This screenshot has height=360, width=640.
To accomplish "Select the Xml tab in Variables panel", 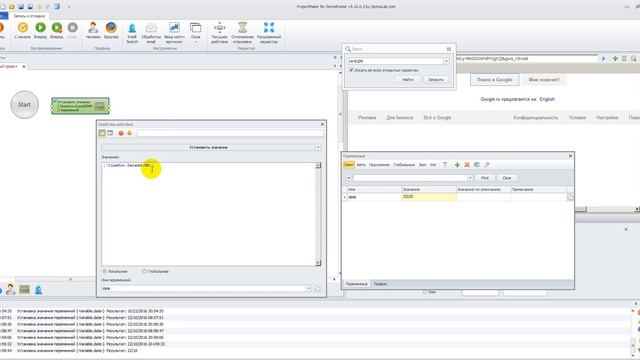I will (x=433, y=165).
